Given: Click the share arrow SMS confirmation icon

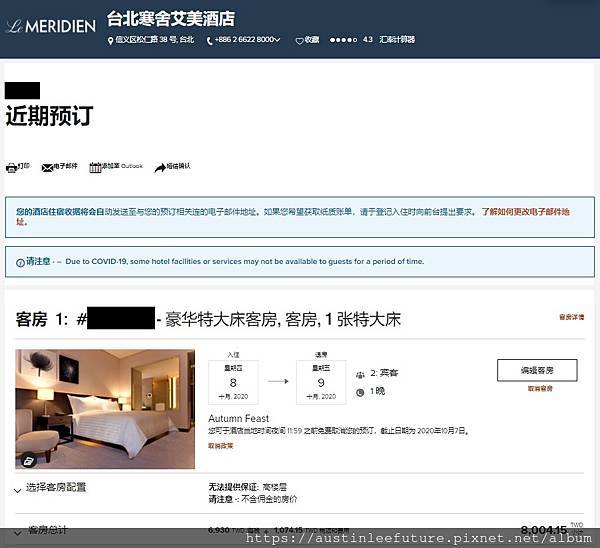Looking at the screenshot, I should pyautogui.click(x=160, y=168).
